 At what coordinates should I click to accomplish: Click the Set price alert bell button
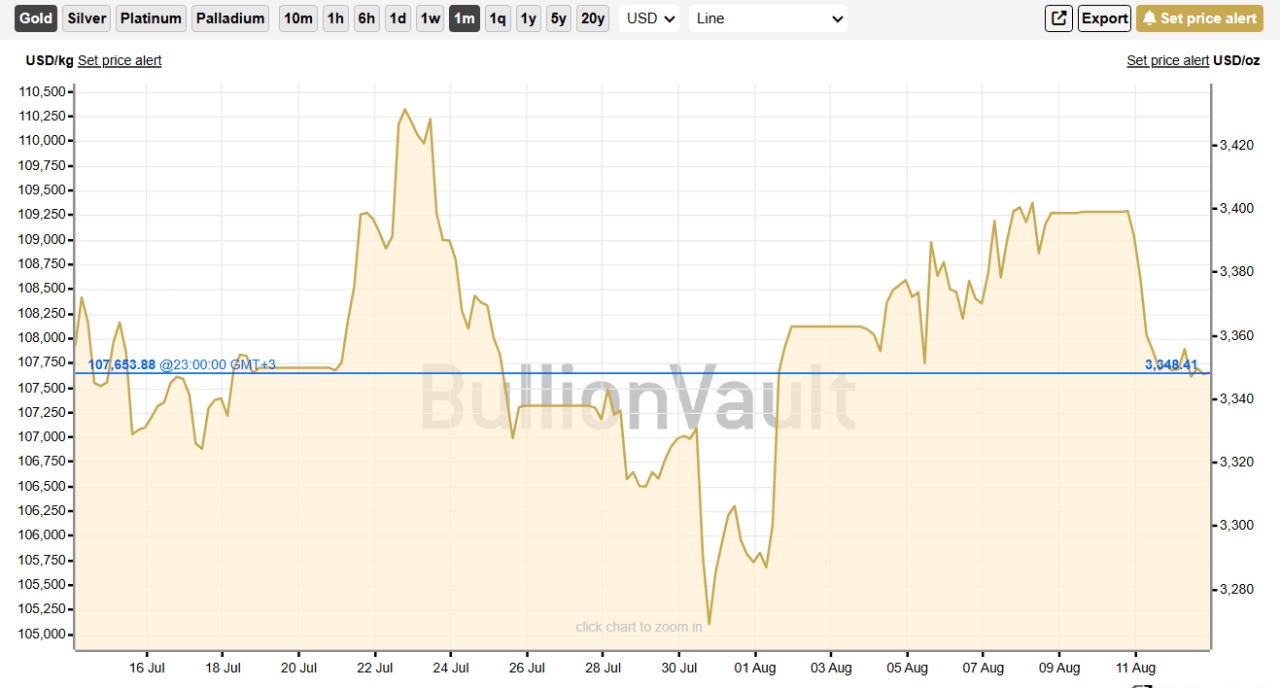pos(1199,18)
